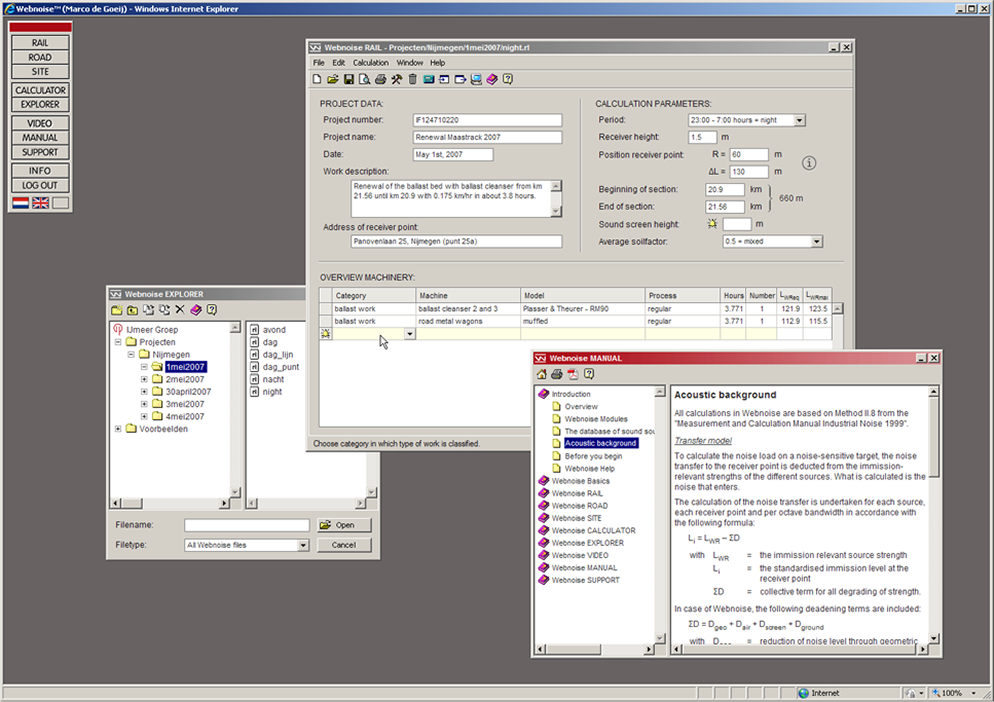Click PDF icon in Webnoise MANUAL
This screenshot has height=702, width=994.
[x=573, y=374]
